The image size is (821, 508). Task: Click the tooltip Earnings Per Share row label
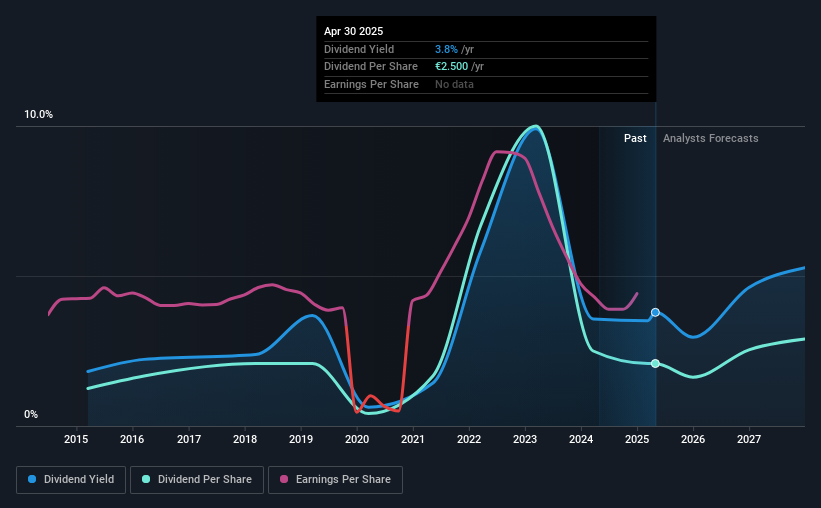(371, 84)
